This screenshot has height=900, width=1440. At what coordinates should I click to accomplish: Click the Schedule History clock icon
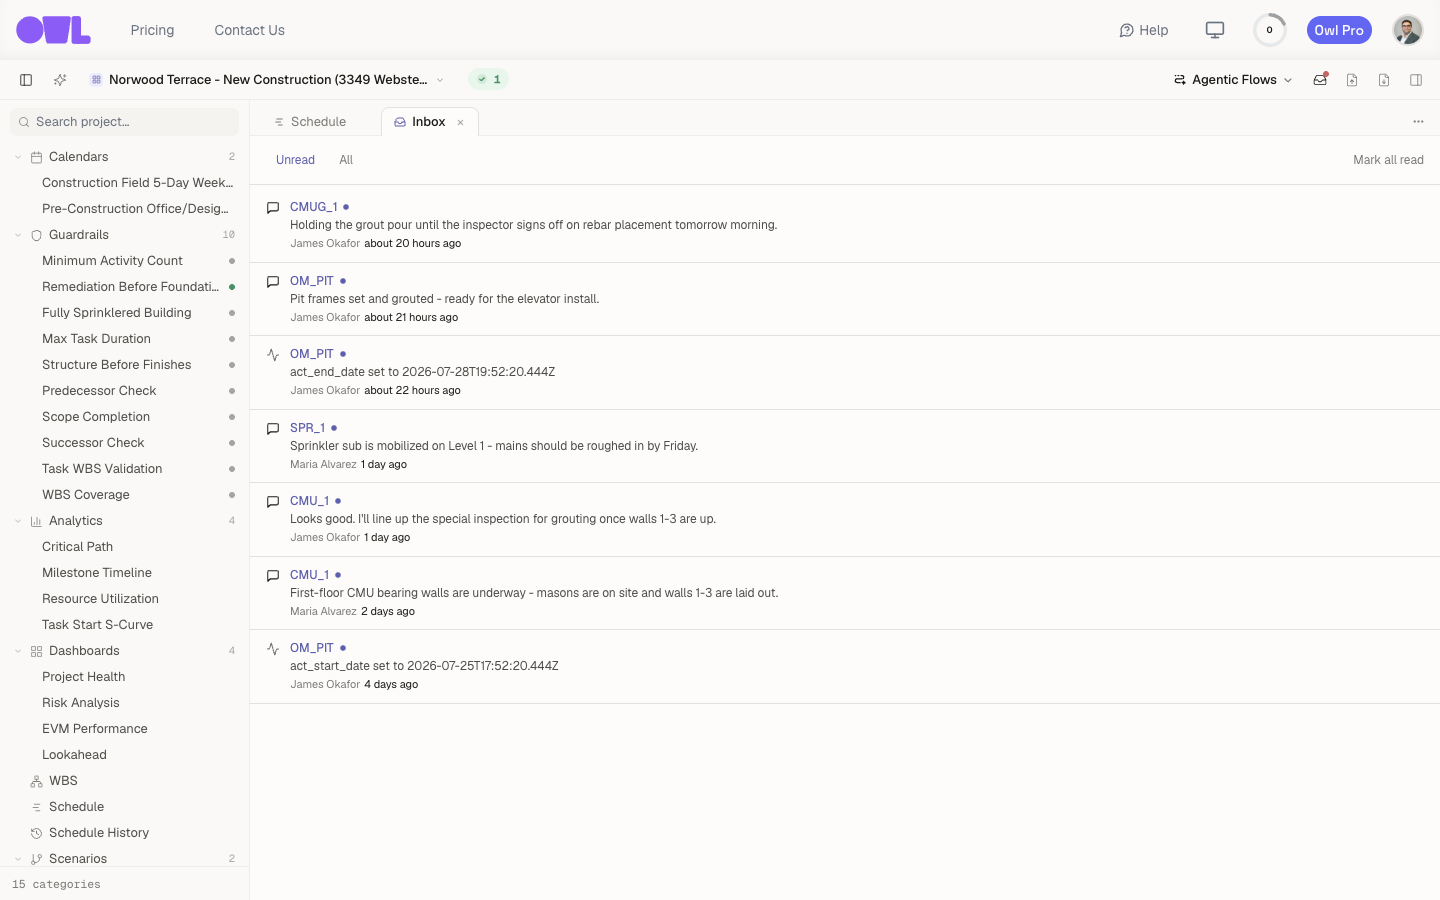point(36,833)
